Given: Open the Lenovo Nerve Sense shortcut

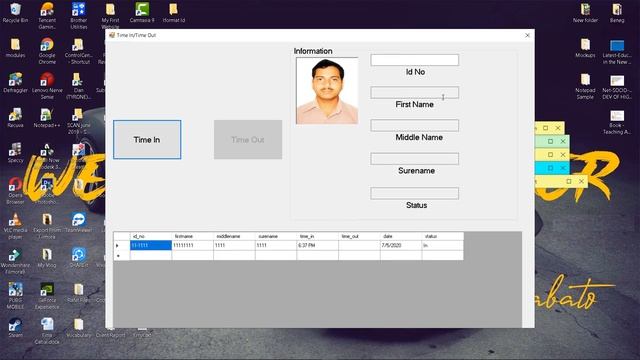Looking at the screenshot, I should pos(47,86).
